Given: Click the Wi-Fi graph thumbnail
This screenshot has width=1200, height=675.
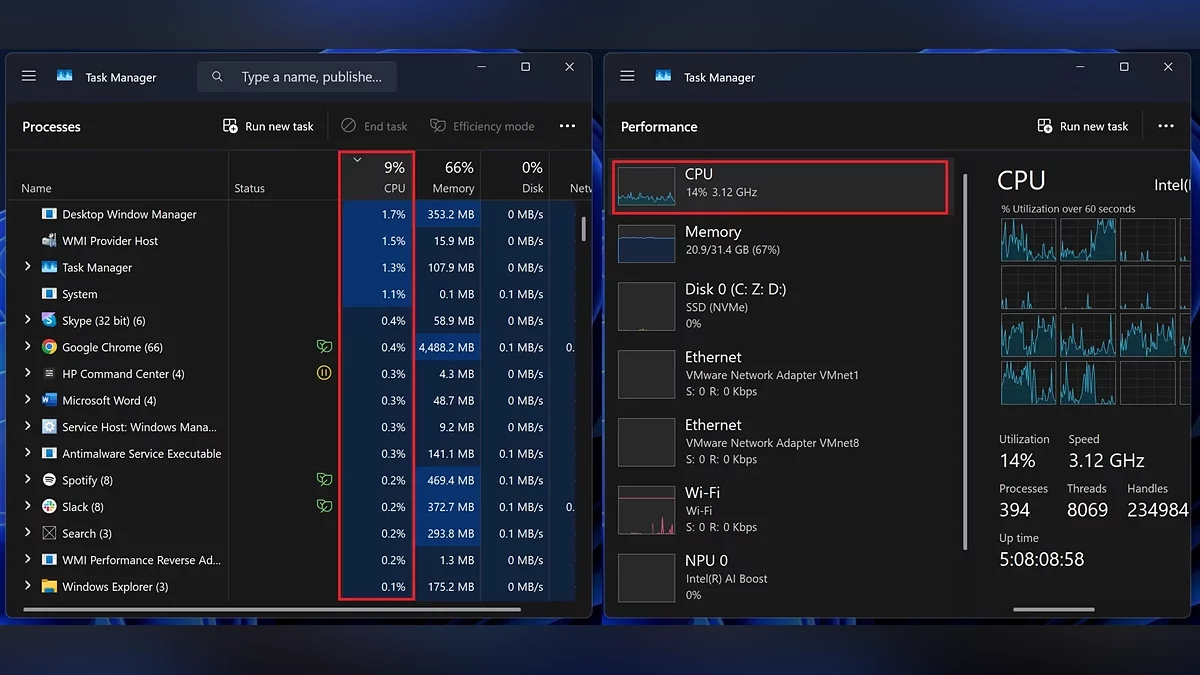Looking at the screenshot, I should point(646,510).
